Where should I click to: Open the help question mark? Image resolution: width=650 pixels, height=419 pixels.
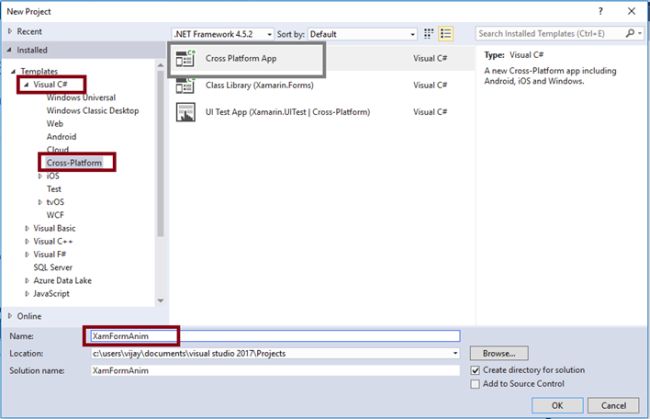point(601,11)
